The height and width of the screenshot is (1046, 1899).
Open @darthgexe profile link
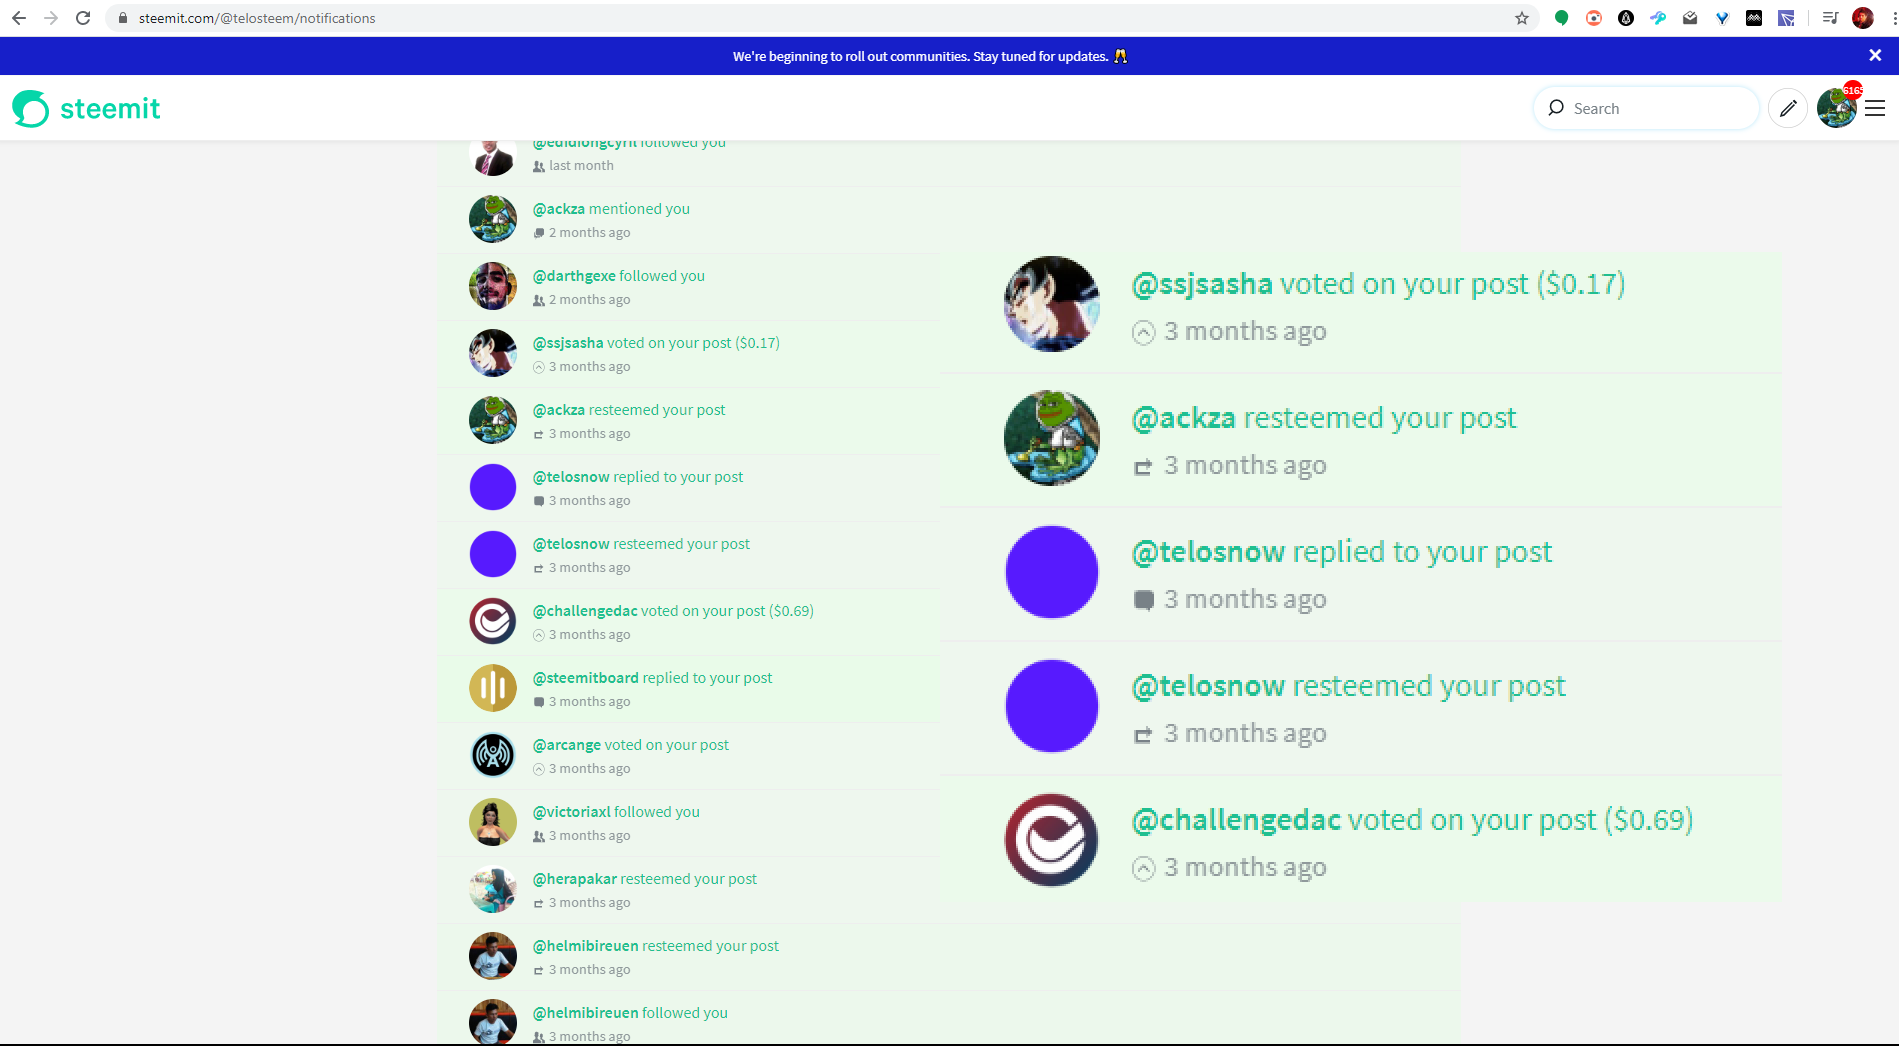click(x=573, y=276)
